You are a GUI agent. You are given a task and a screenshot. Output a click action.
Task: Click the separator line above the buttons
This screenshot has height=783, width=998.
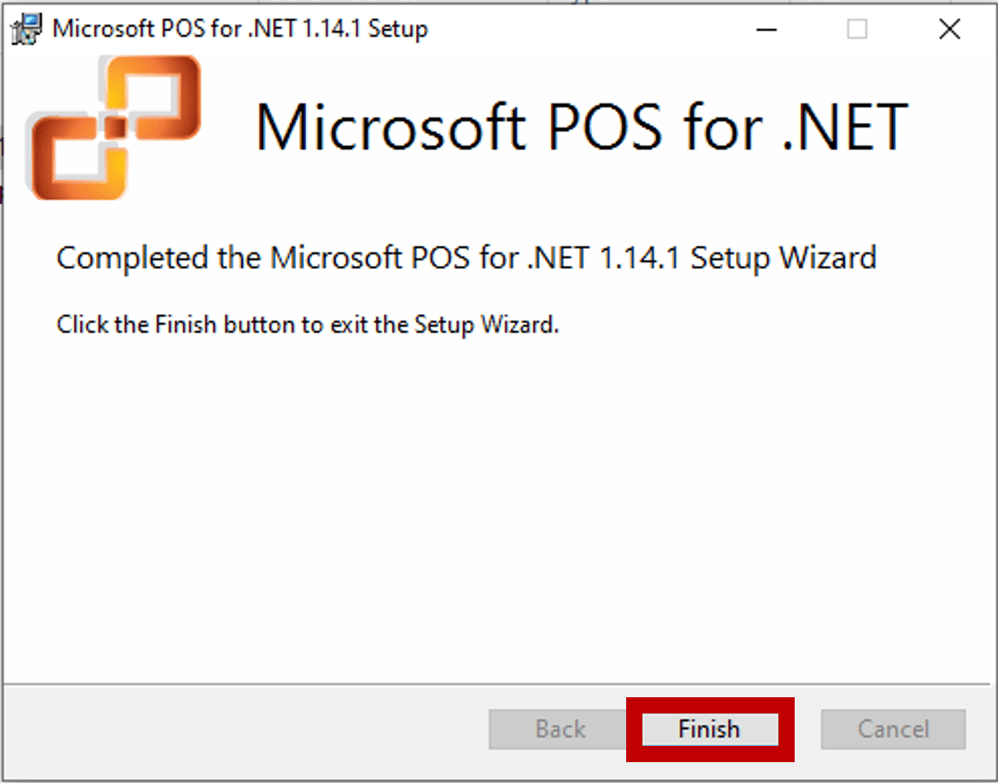(x=300, y=686)
